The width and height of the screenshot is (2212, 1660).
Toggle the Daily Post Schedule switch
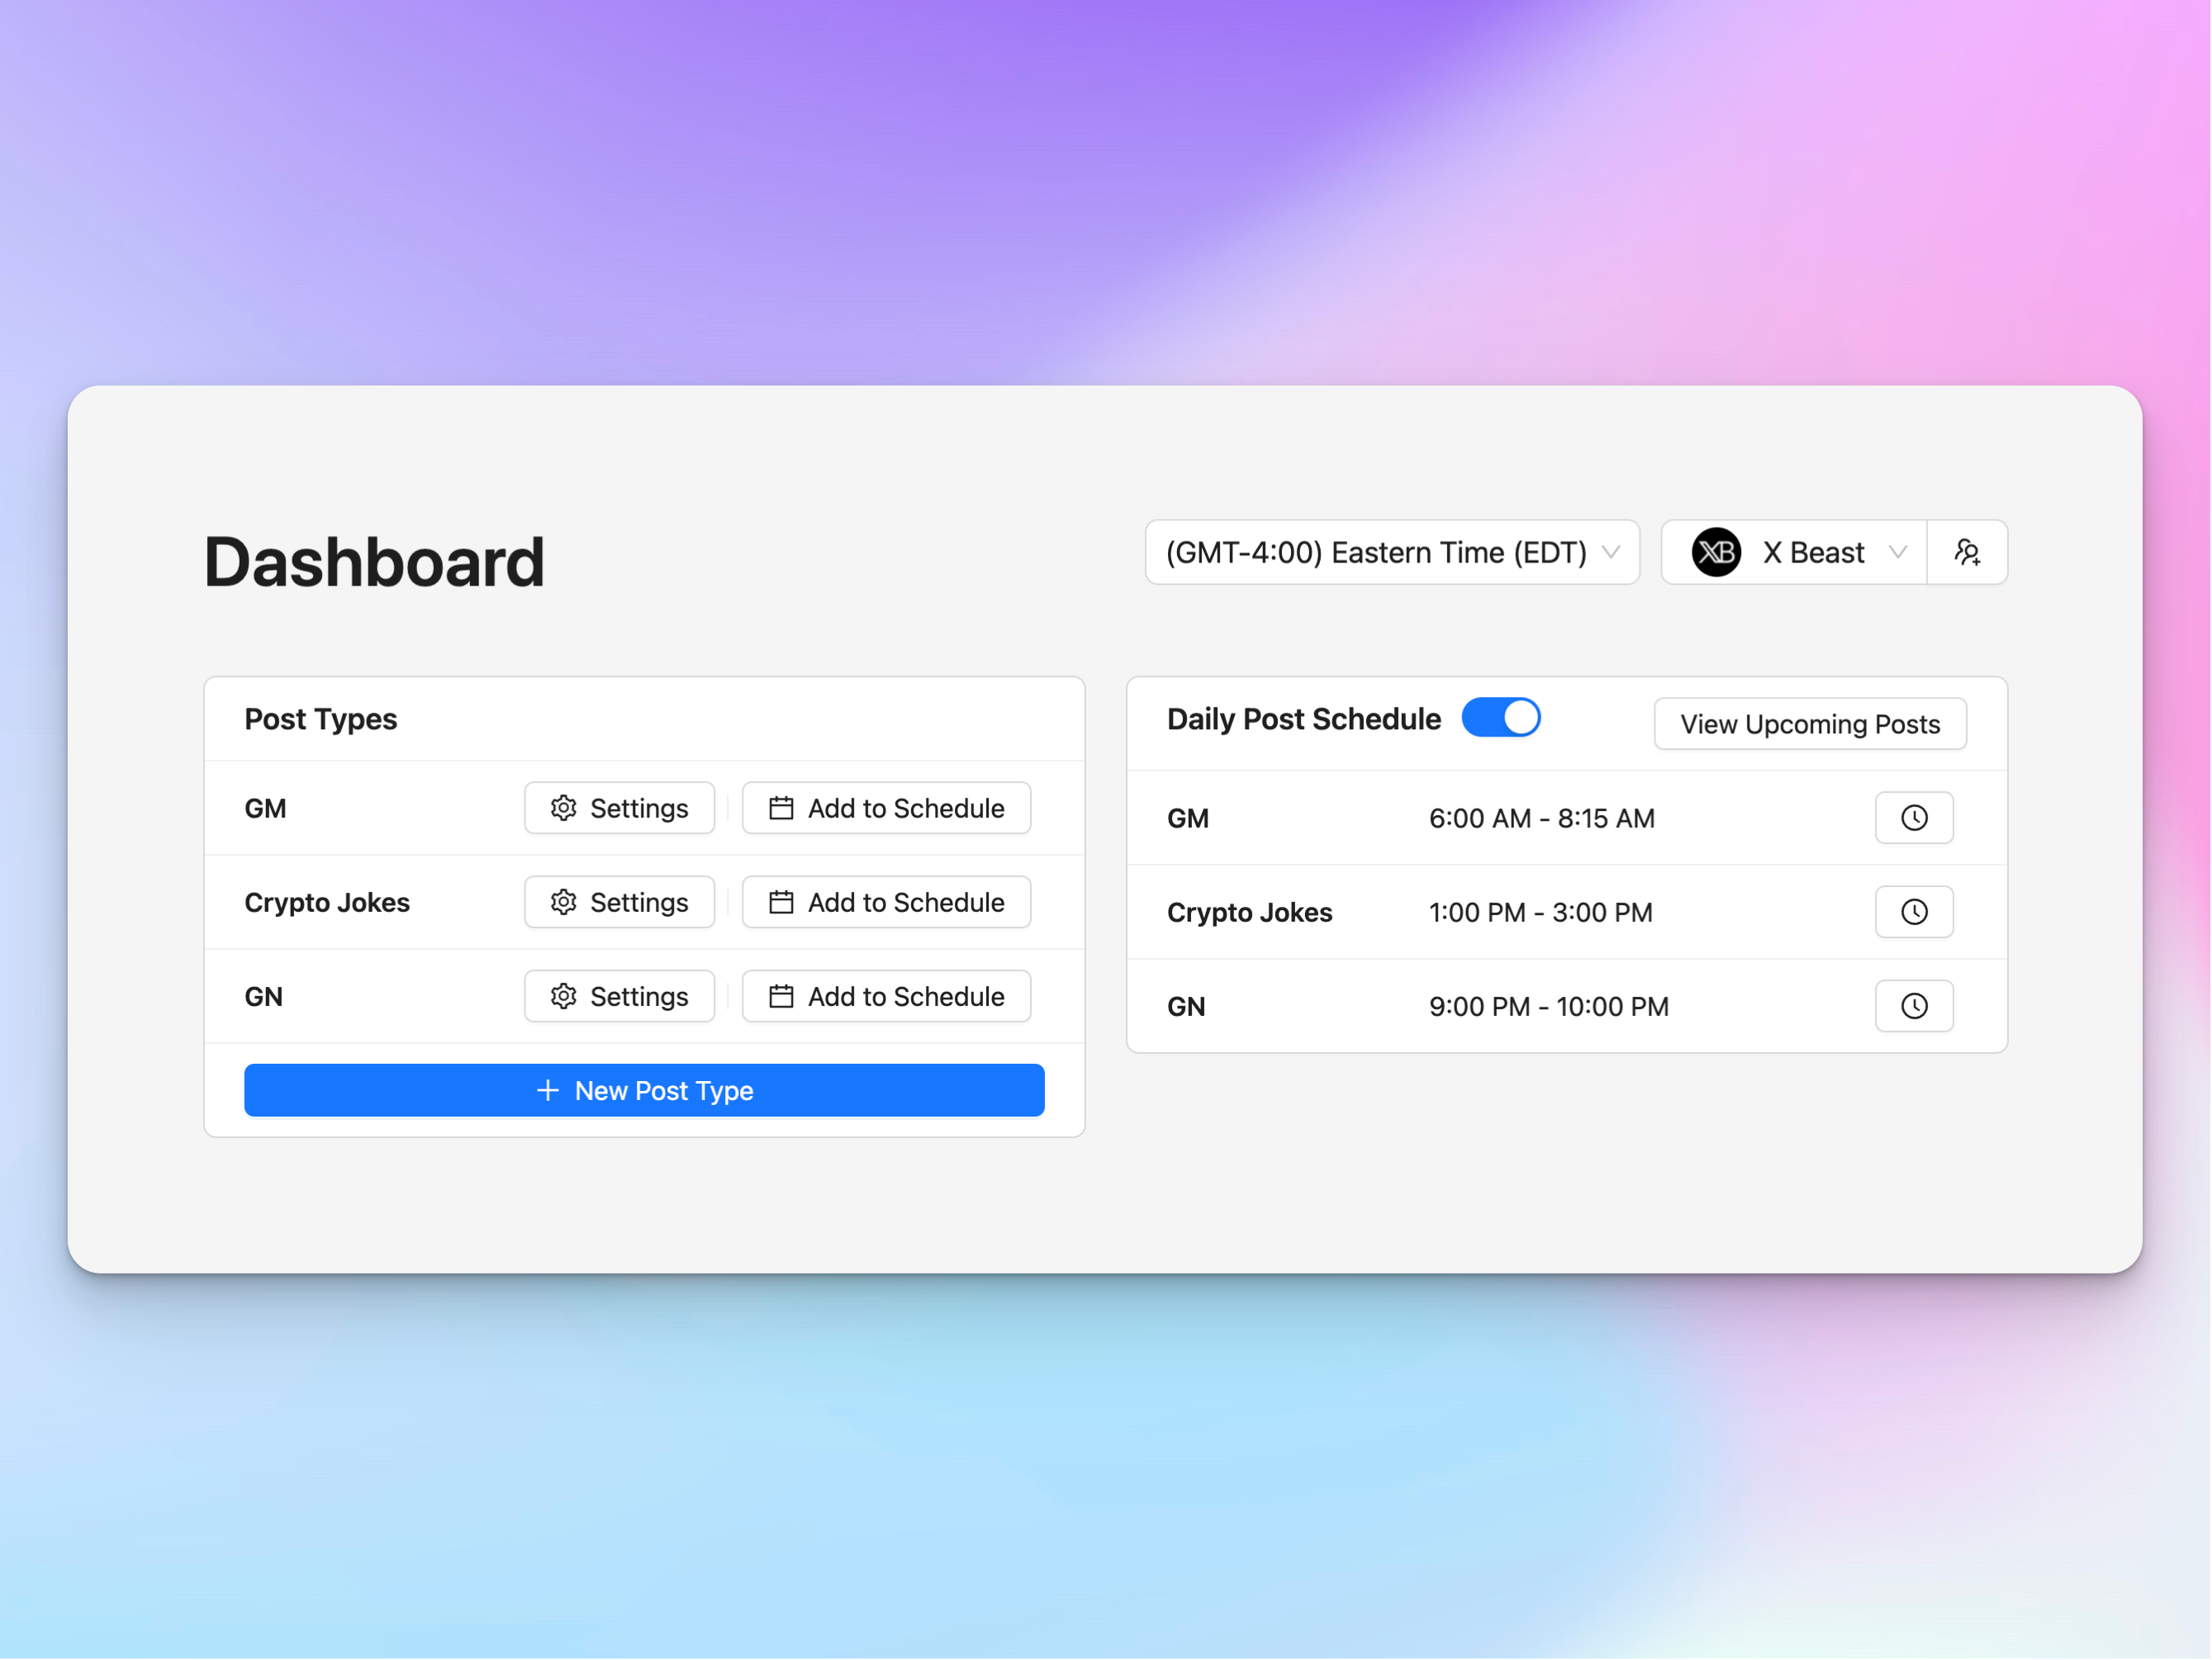point(1500,718)
